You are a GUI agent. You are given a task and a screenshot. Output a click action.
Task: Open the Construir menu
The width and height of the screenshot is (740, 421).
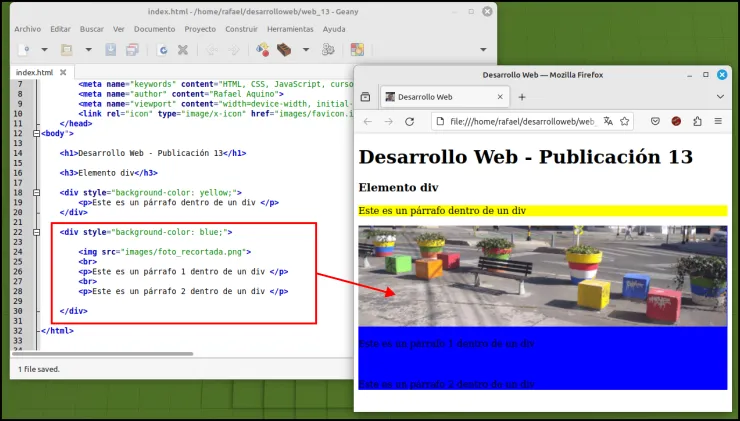(242, 29)
